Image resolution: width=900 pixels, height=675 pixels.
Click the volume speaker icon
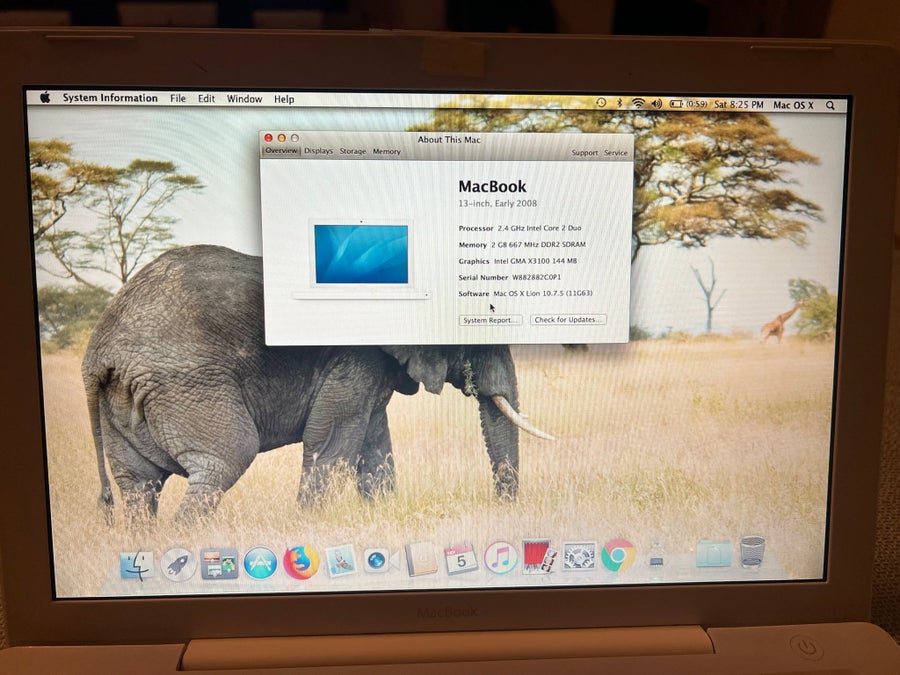[657, 103]
